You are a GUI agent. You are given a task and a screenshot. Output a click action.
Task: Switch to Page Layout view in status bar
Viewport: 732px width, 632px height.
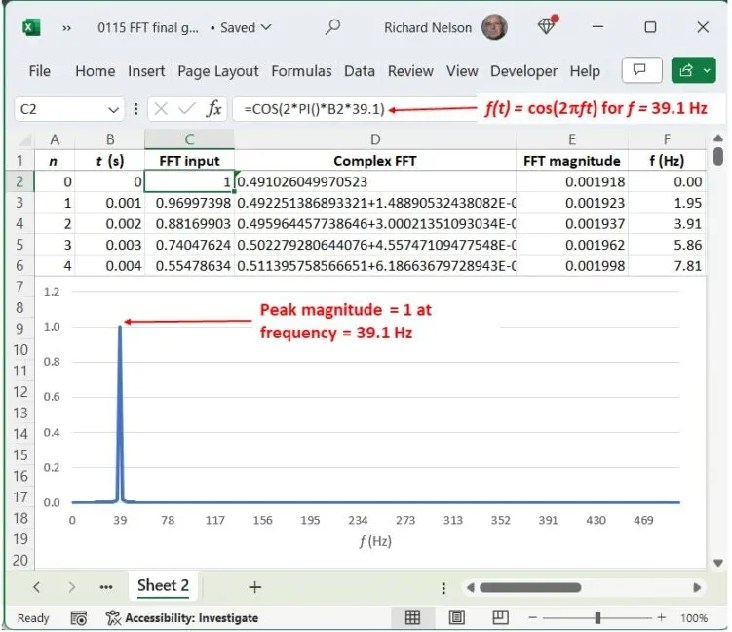tap(456, 618)
